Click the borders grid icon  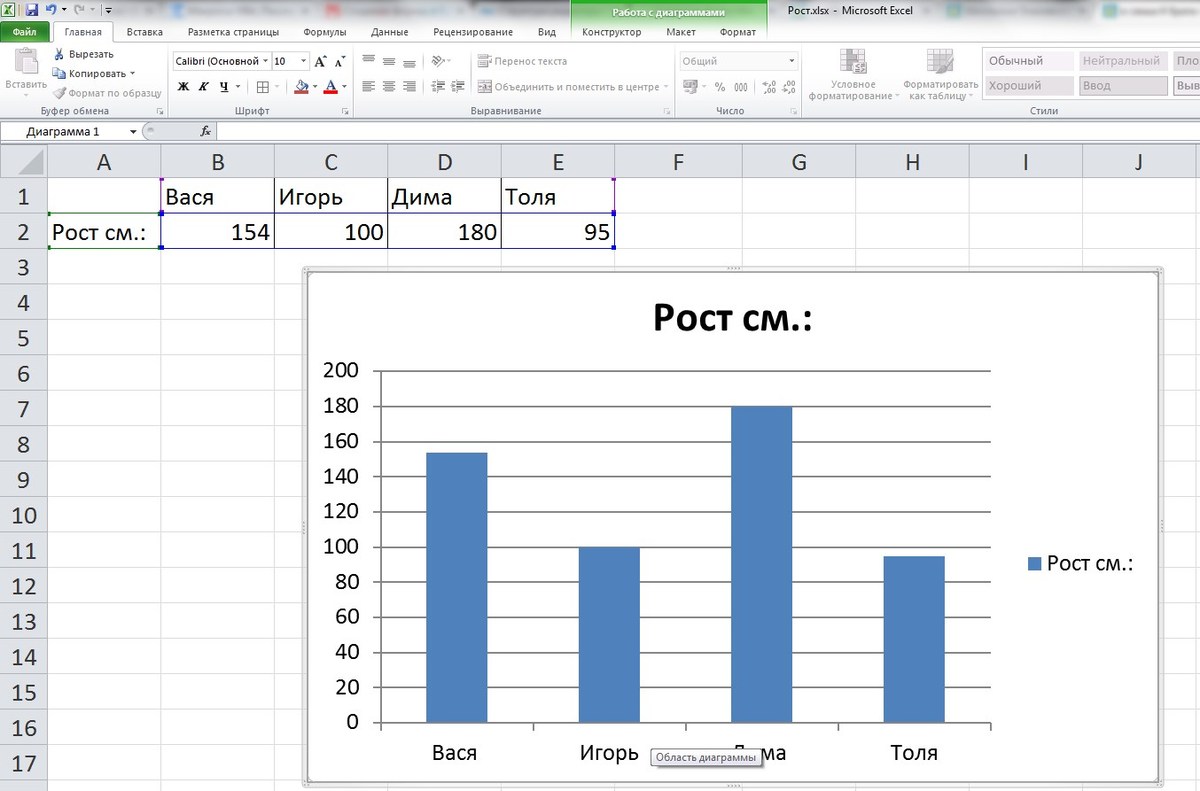[x=262, y=87]
